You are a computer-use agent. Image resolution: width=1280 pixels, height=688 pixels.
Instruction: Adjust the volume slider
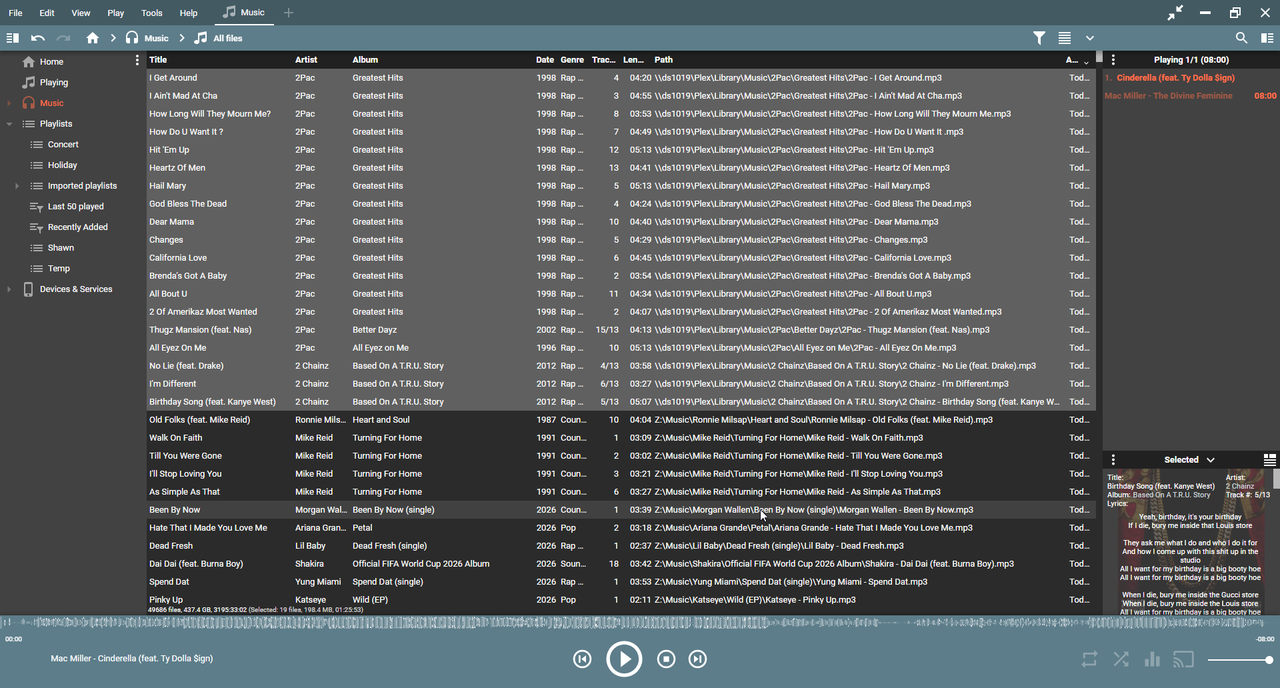(1240, 660)
